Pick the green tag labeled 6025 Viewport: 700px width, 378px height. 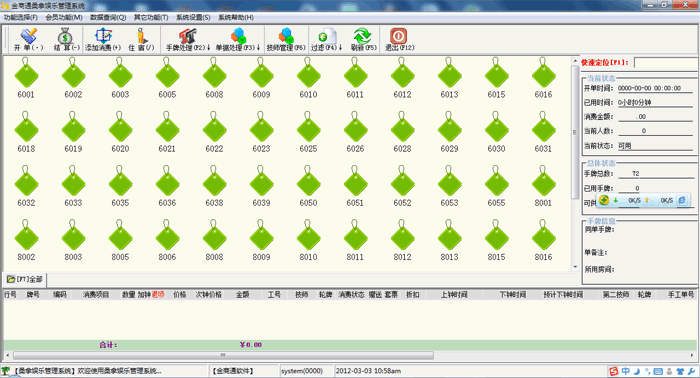308,132
